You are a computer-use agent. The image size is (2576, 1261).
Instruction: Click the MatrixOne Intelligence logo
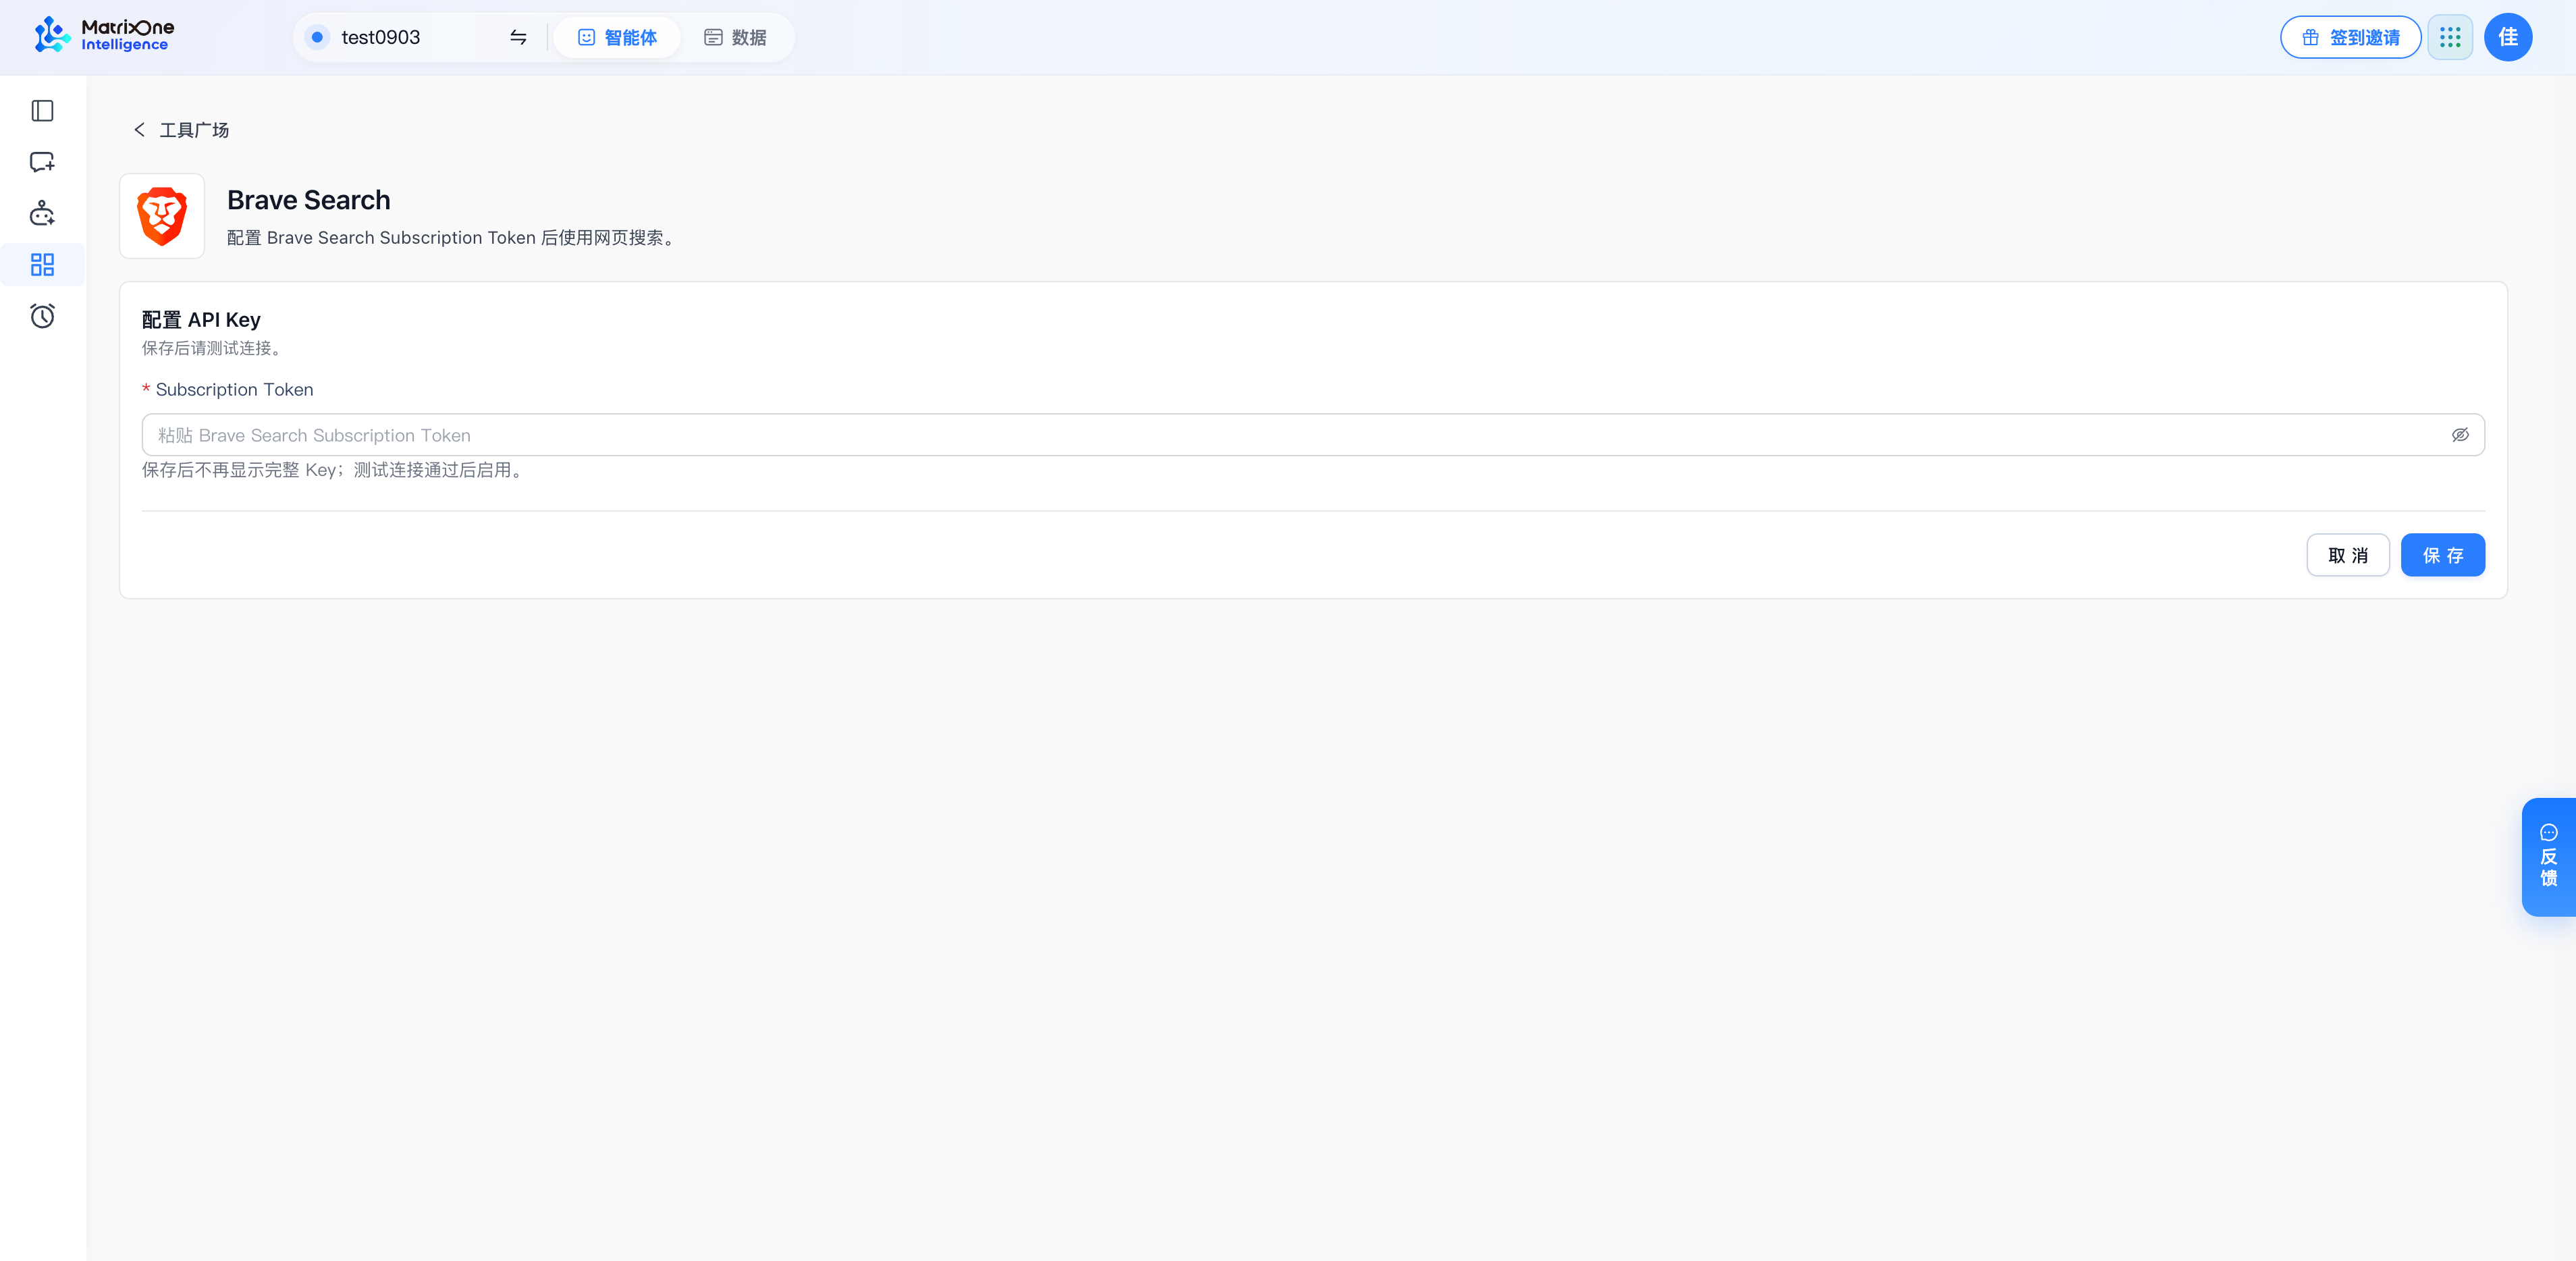point(103,36)
